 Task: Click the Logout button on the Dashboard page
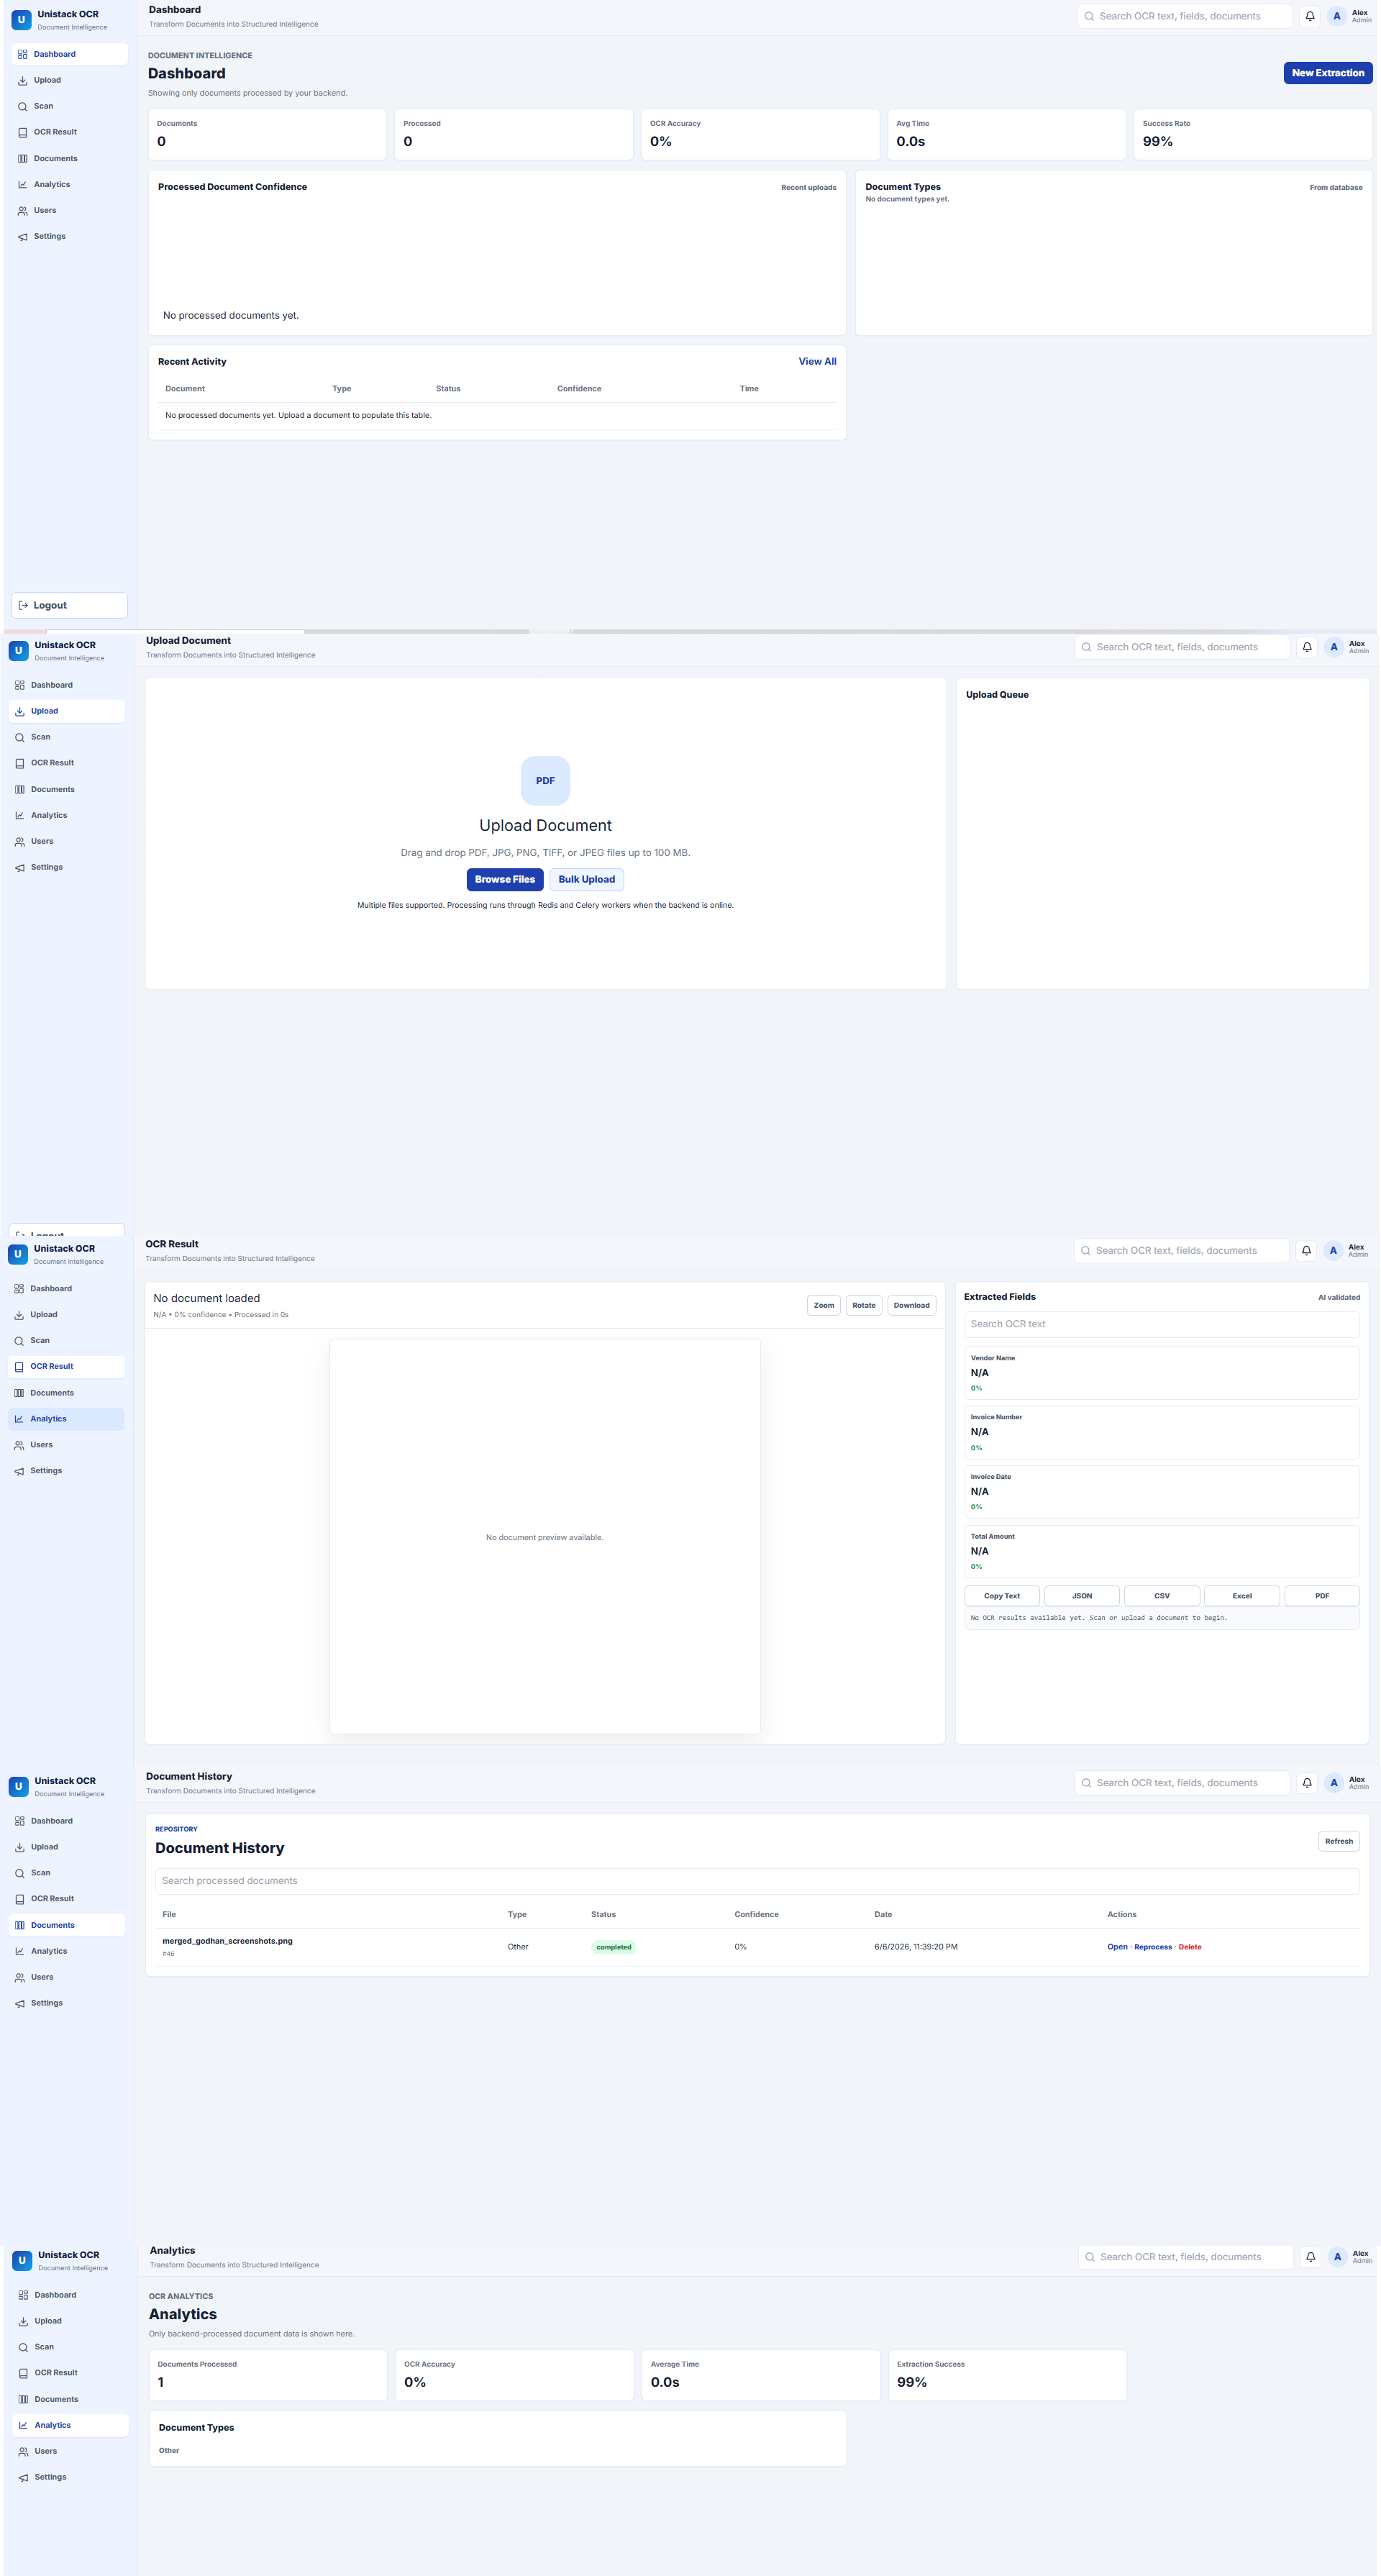click(x=69, y=605)
